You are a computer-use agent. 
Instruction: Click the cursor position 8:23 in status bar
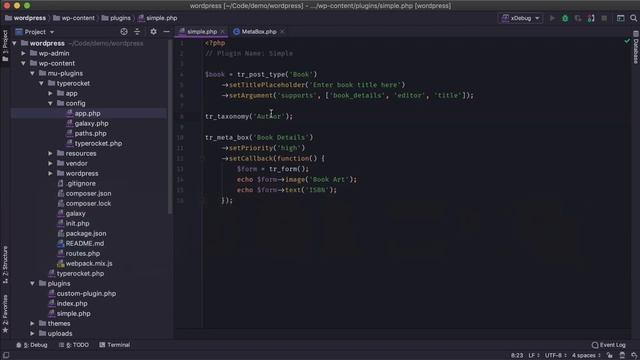point(517,356)
